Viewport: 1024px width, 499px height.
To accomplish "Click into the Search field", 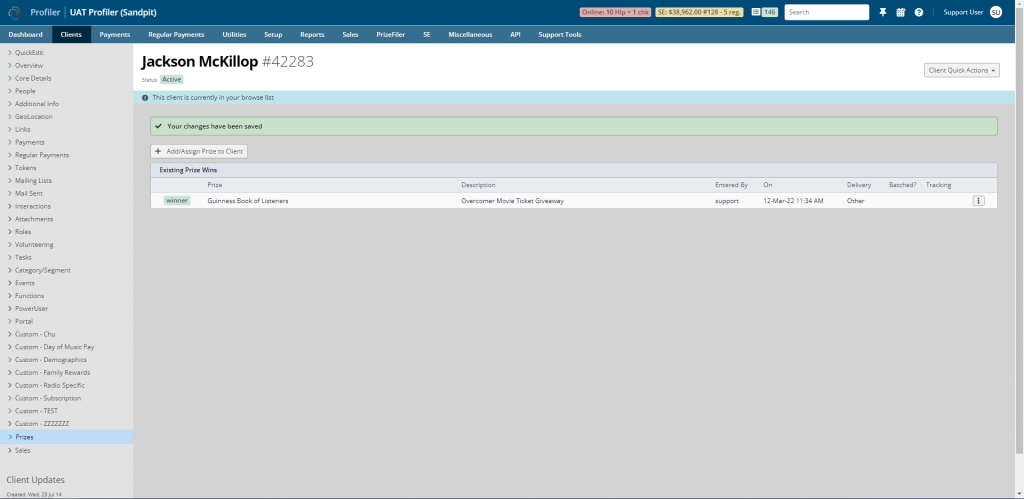I will click(827, 12).
